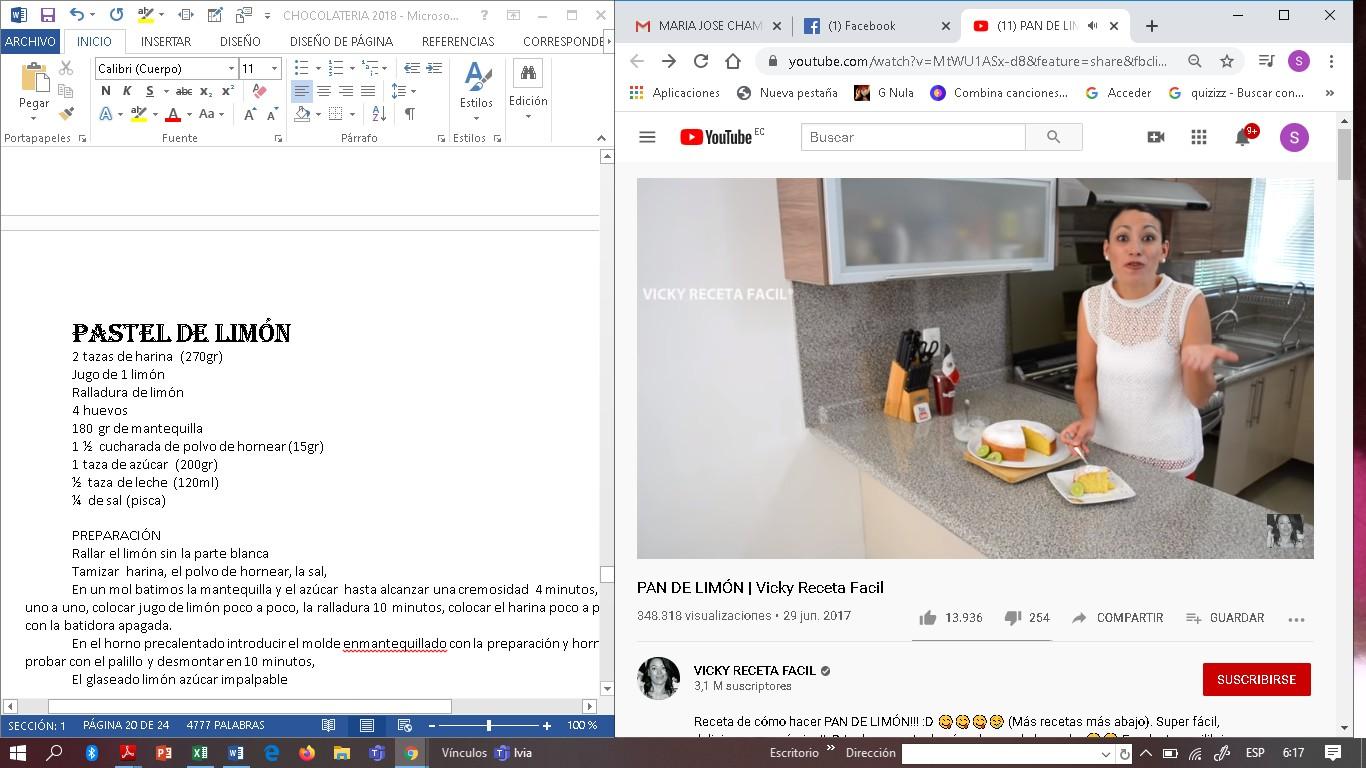Toggle bold (N) formatting in Word

[x=106, y=91]
